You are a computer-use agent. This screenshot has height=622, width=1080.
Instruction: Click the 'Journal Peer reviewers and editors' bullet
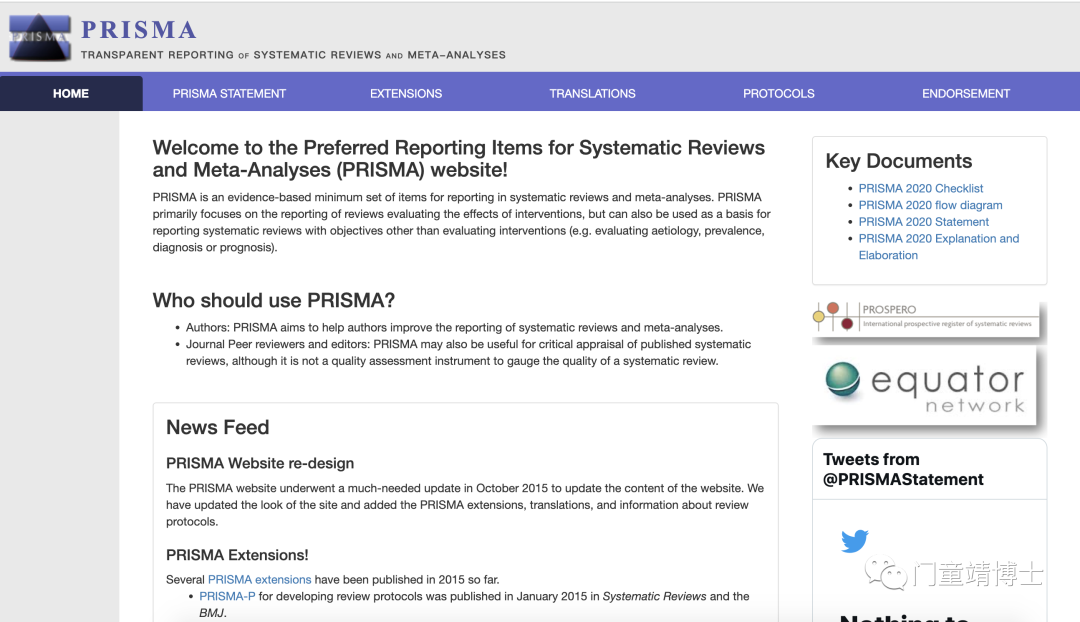click(468, 352)
